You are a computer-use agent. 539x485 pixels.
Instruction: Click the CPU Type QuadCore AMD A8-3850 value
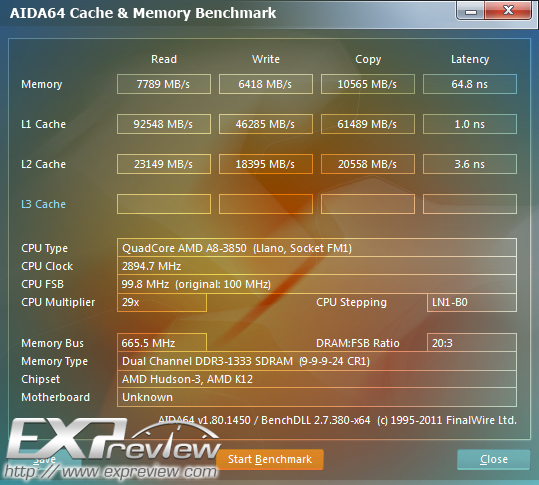pyautogui.click(x=317, y=247)
